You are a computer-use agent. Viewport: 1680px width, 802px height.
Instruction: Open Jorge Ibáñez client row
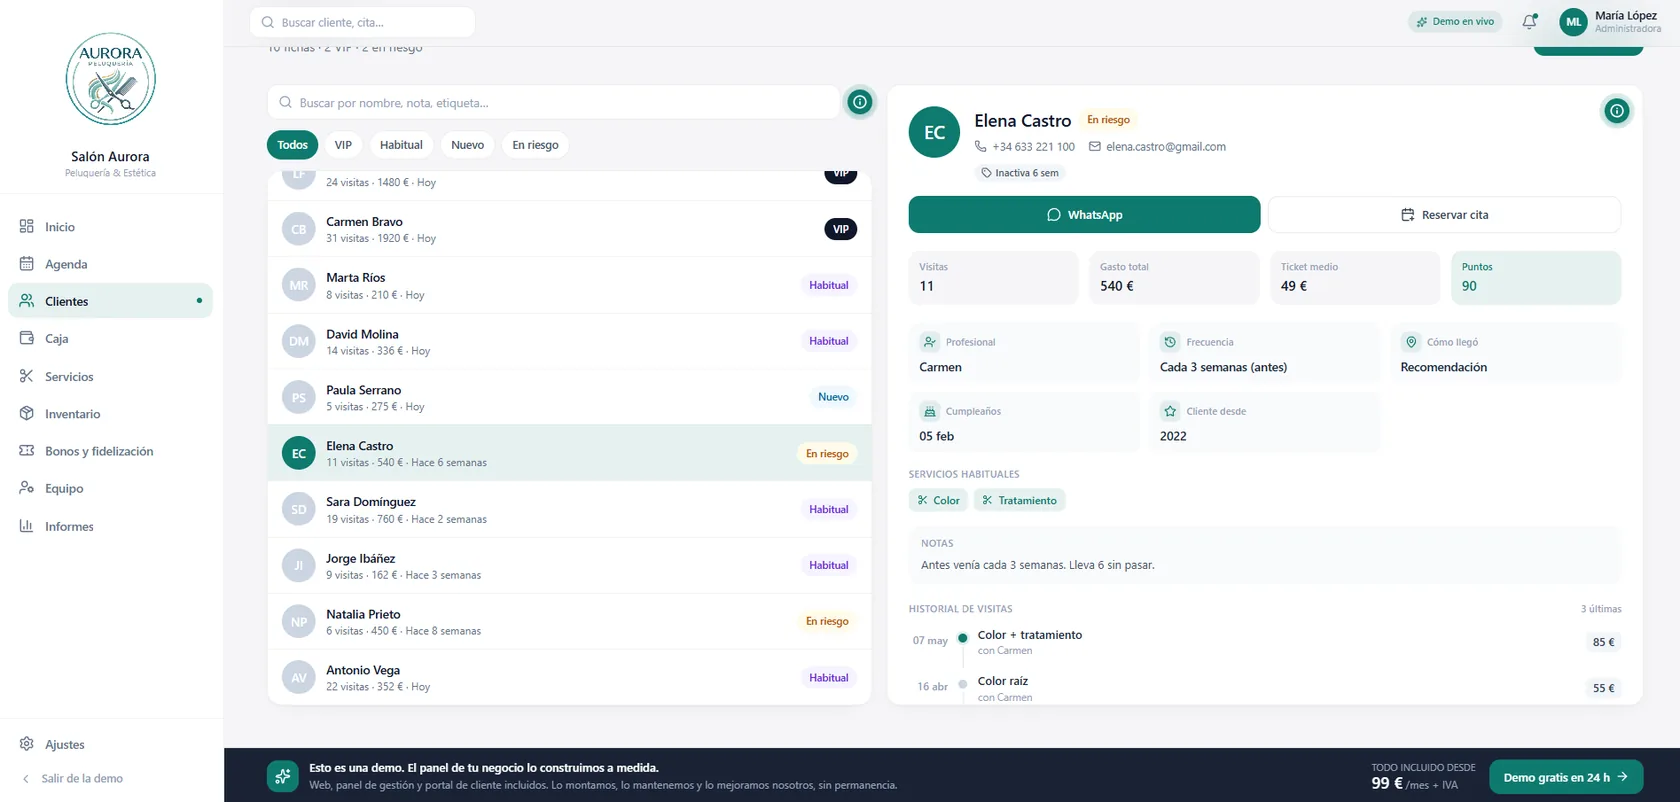click(x=569, y=565)
